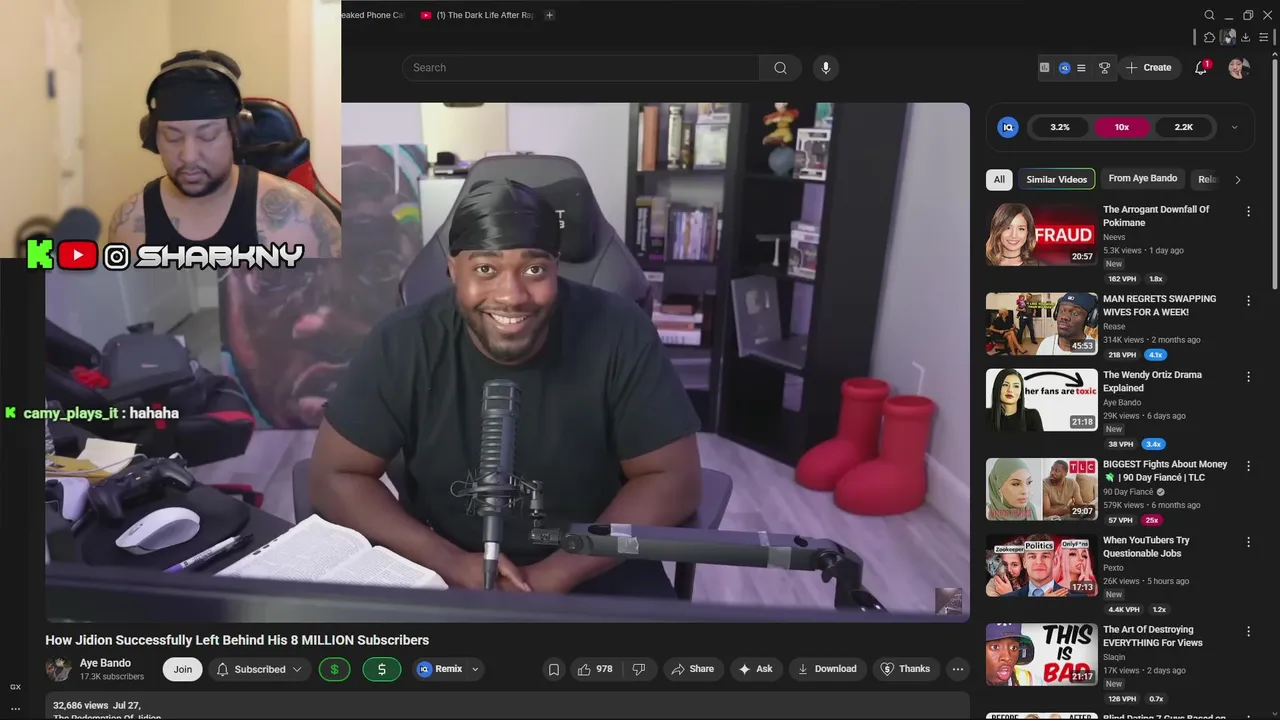
Task: Click the YouTube search magnifier button
Action: pyautogui.click(x=780, y=68)
